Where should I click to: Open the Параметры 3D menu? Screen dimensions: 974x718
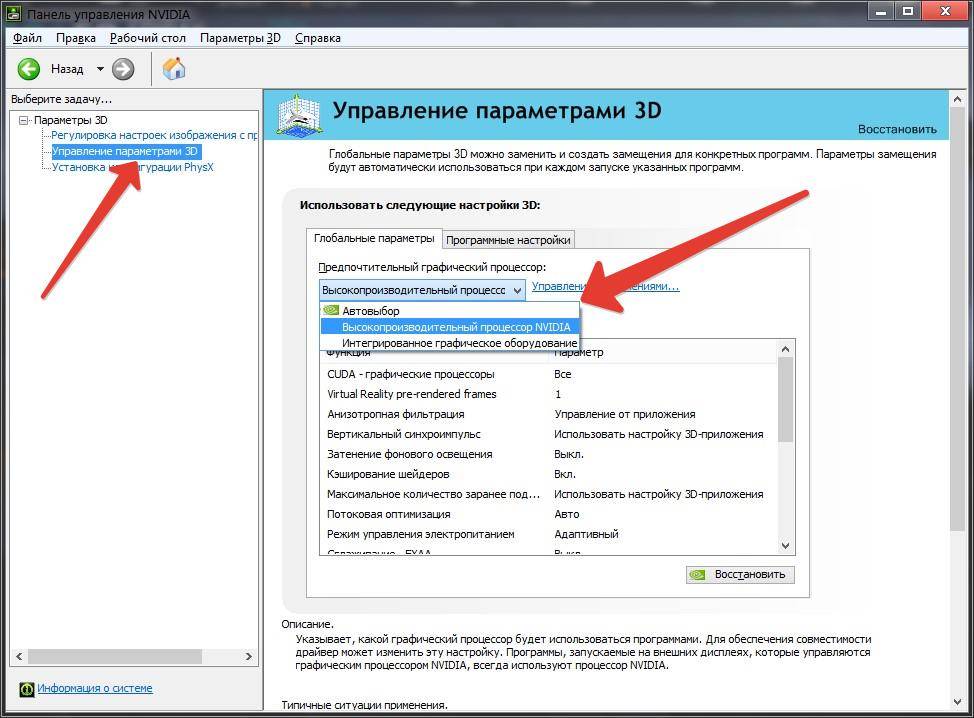[x=240, y=38]
